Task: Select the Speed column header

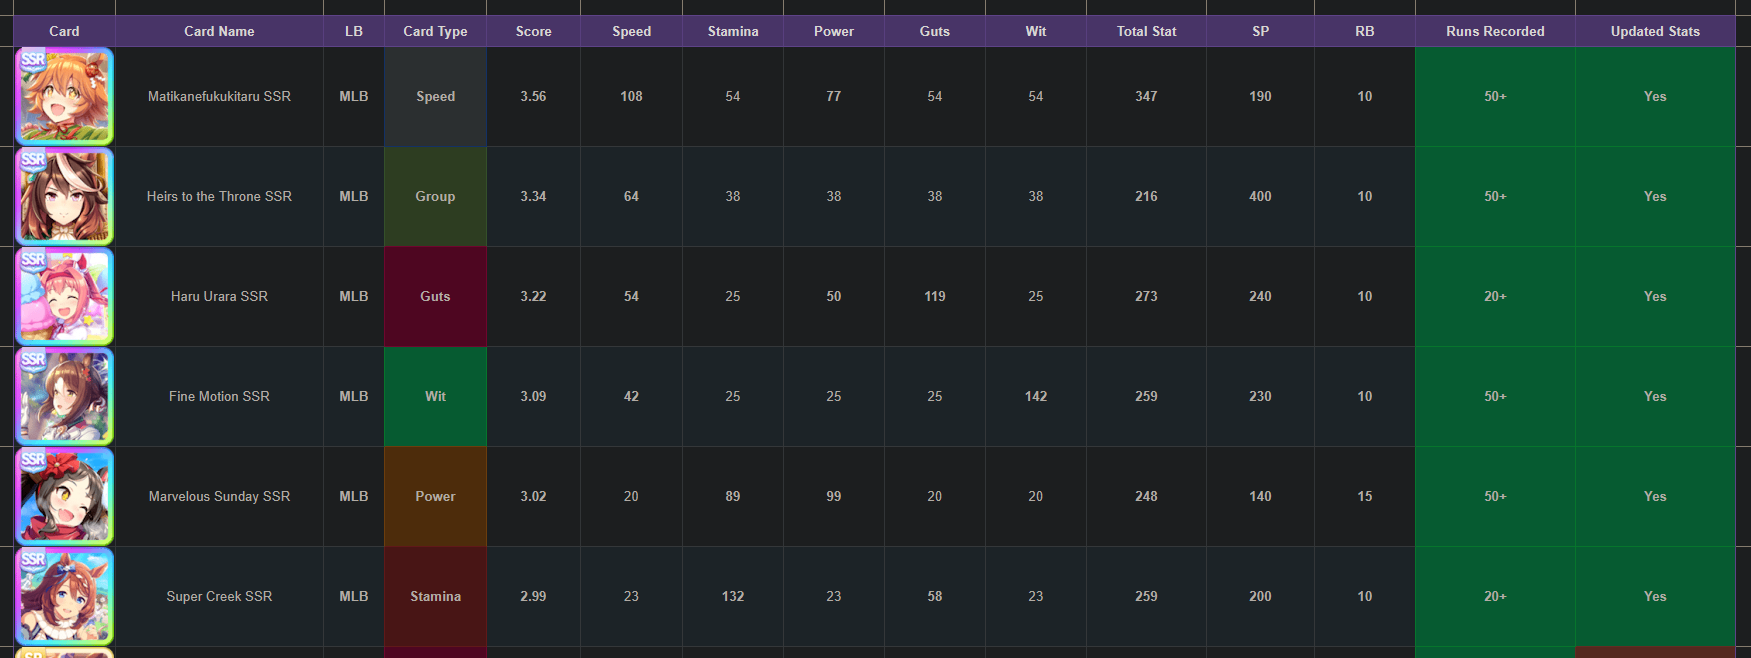Action: (x=631, y=31)
